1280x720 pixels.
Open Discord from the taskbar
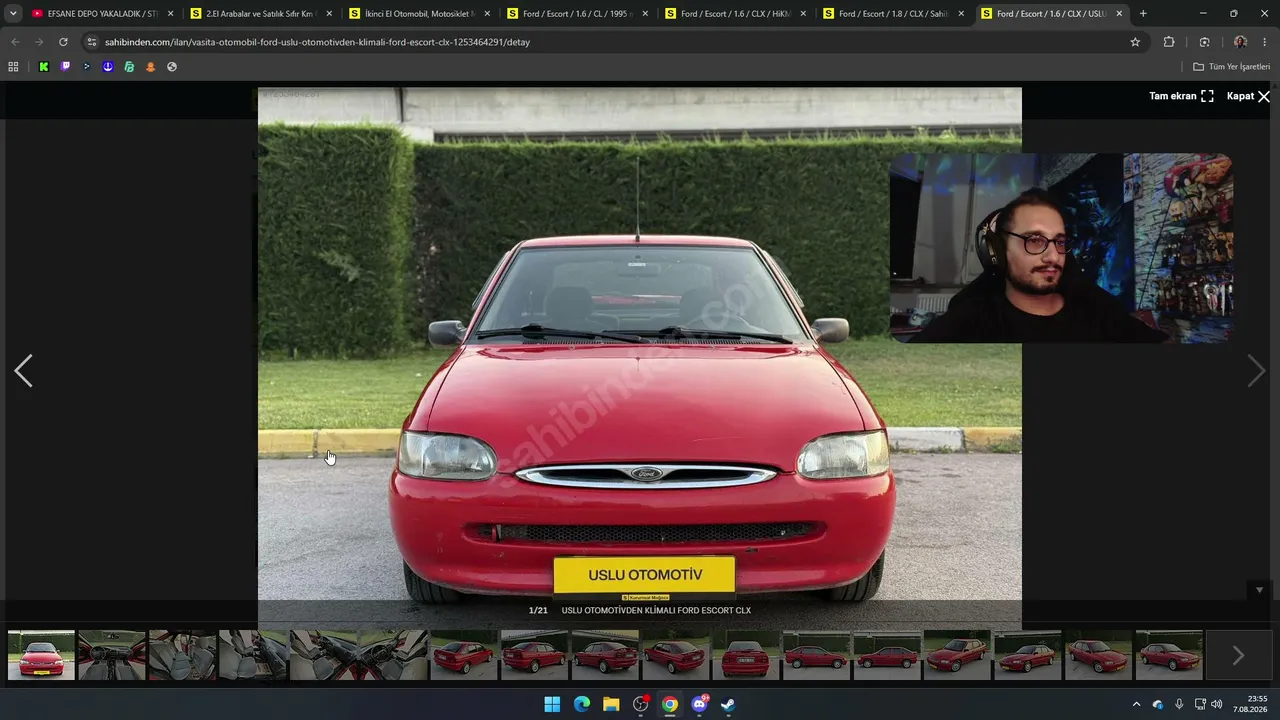[x=699, y=704]
